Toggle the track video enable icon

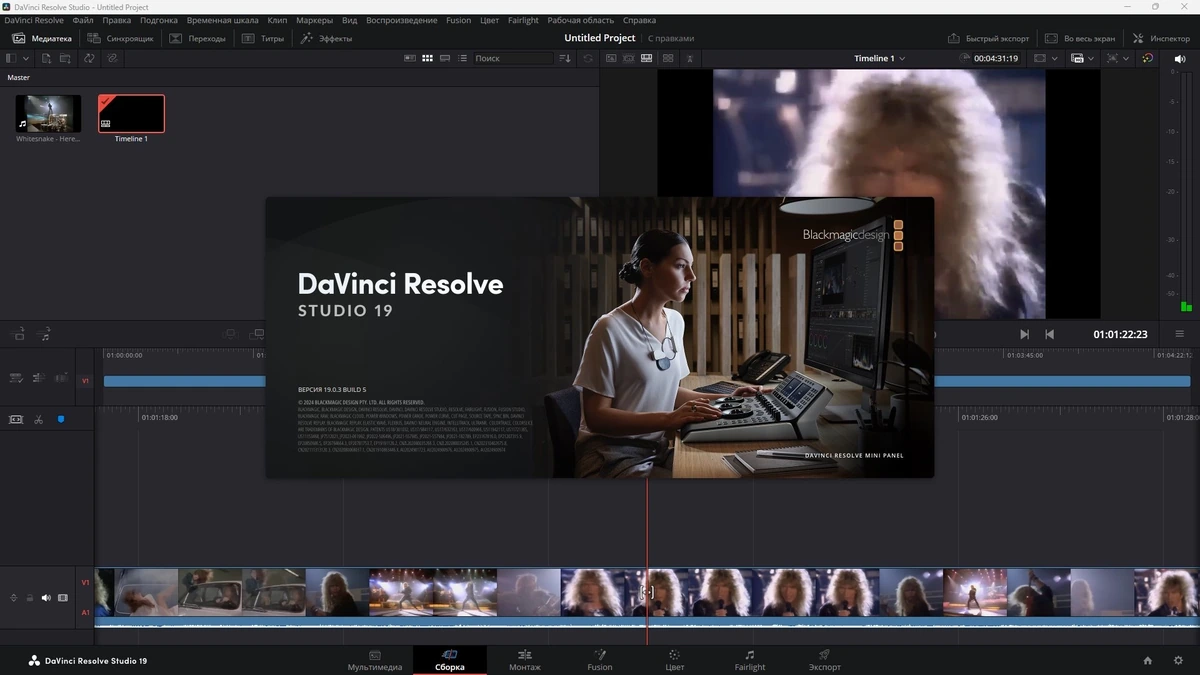[x=63, y=598]
